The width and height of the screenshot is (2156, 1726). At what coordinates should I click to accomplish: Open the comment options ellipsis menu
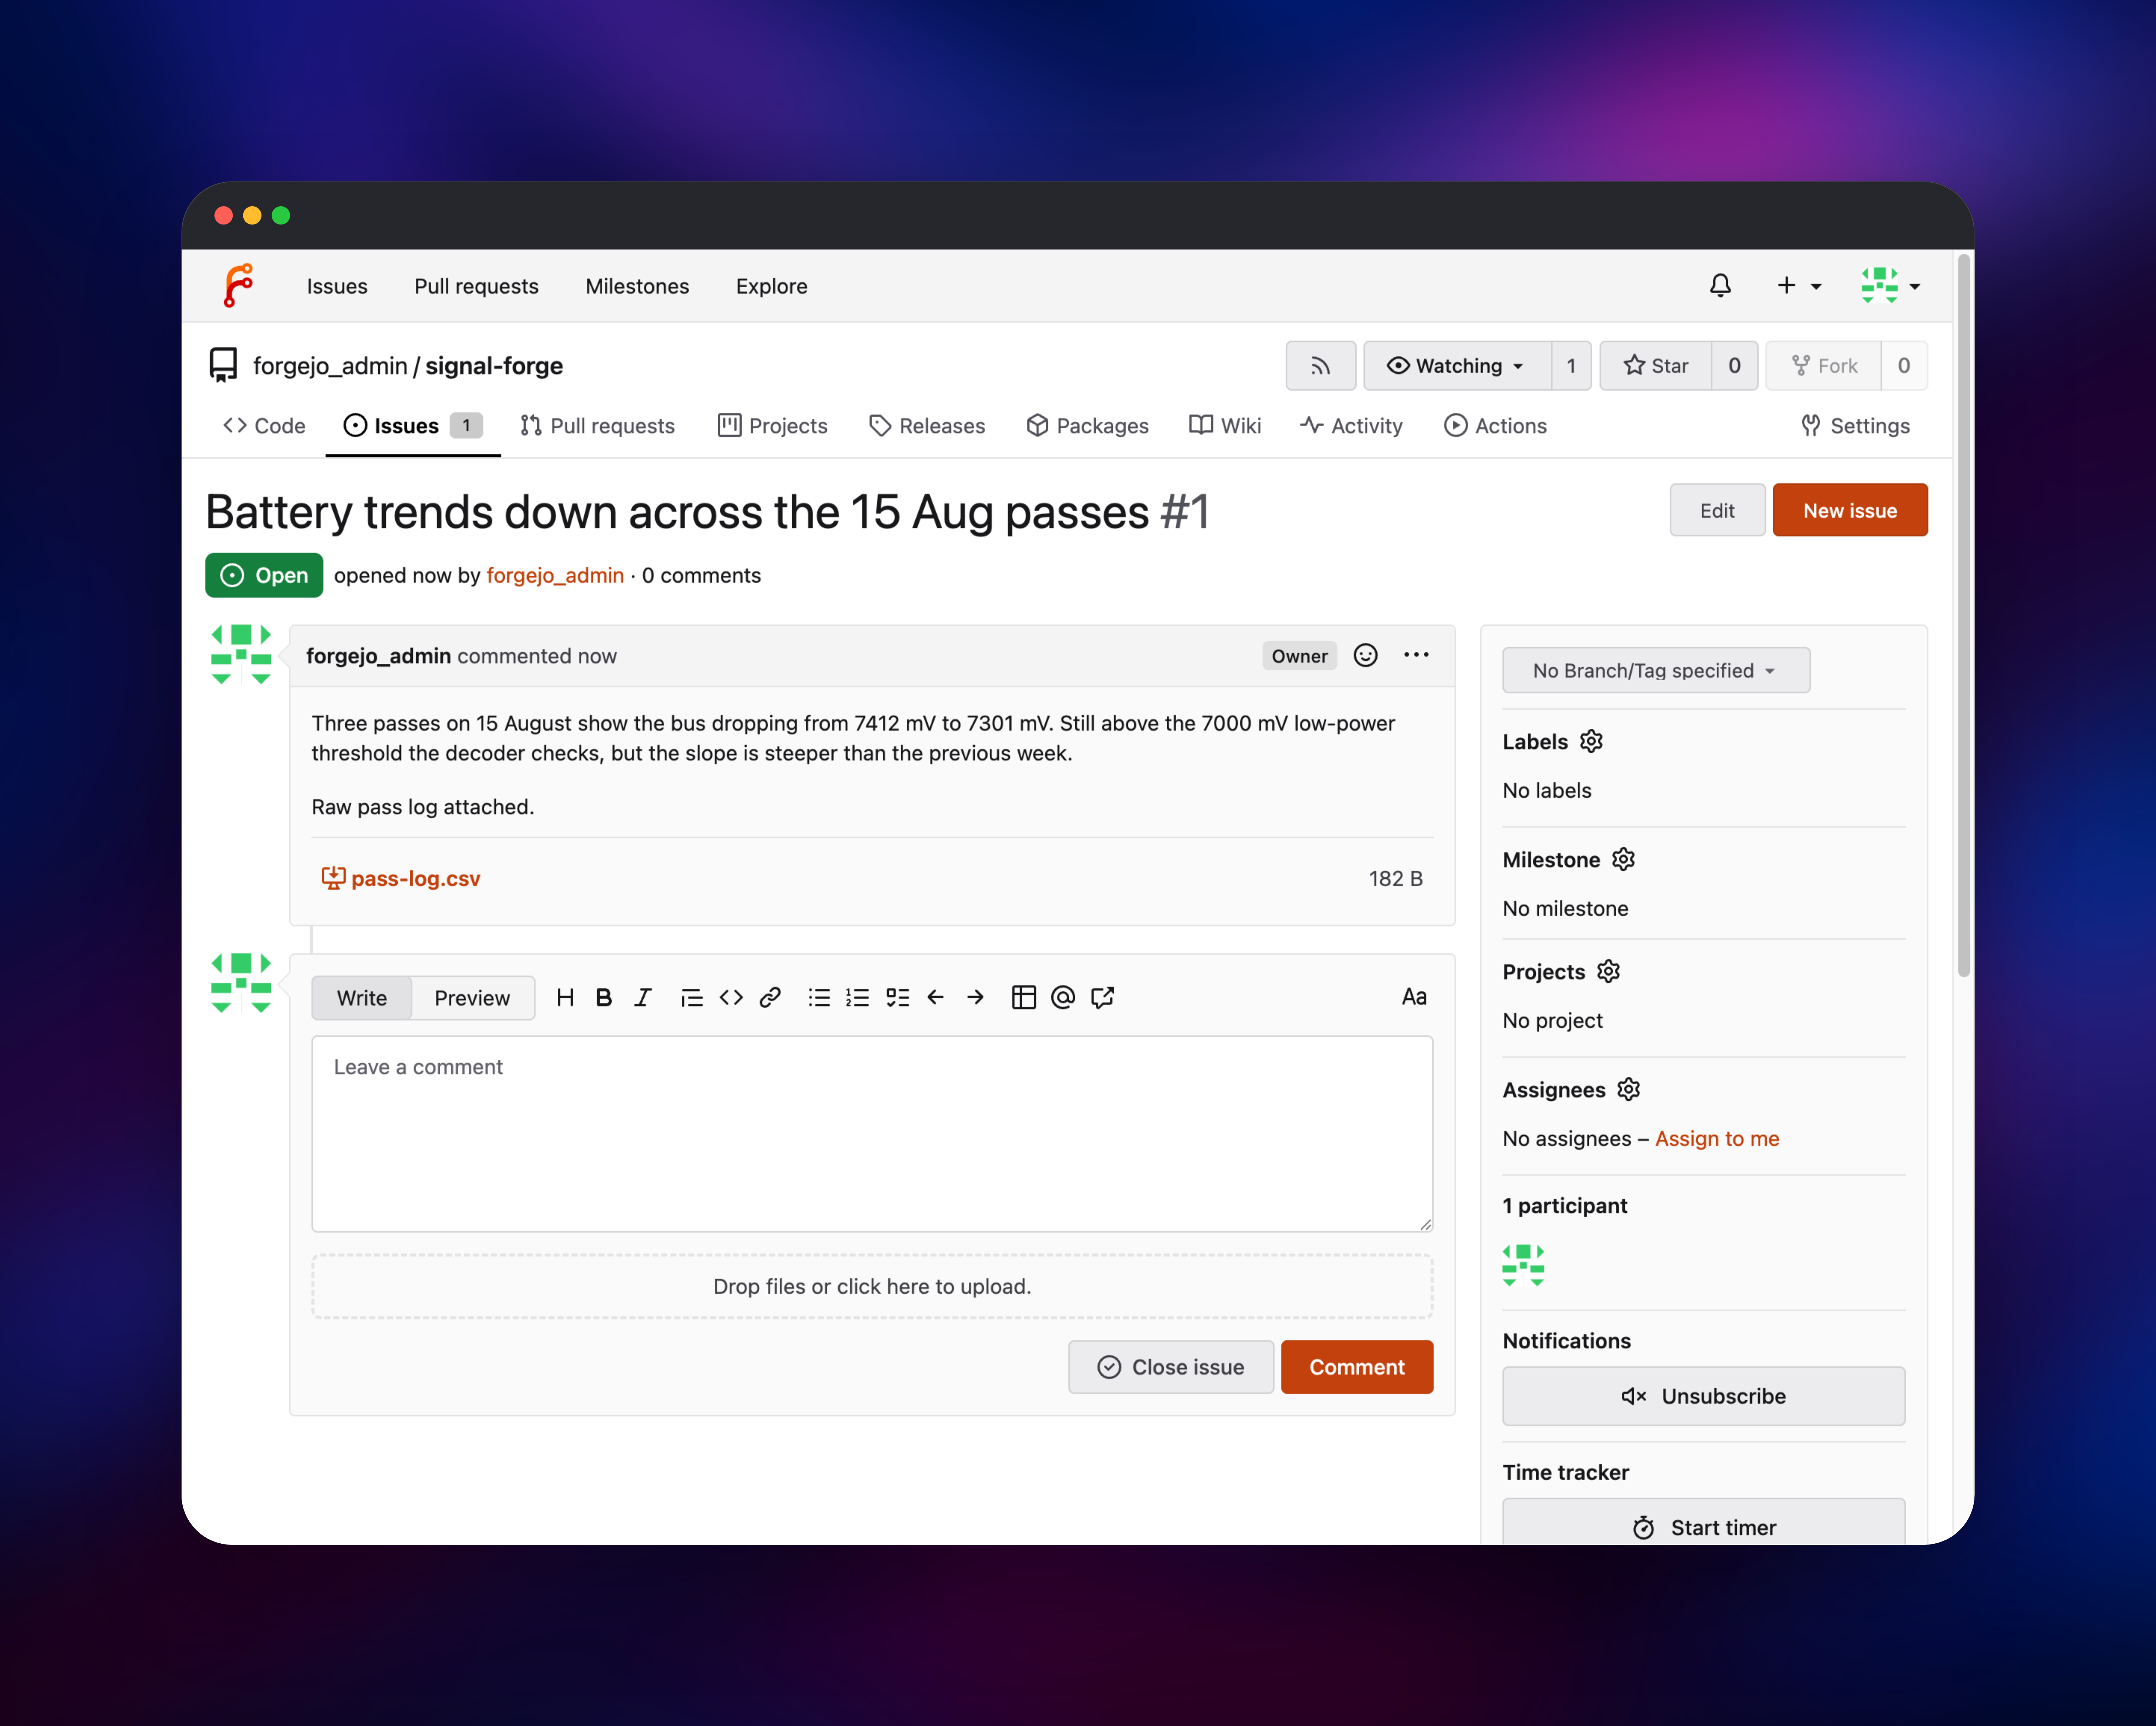click(x=1416, y=655)
